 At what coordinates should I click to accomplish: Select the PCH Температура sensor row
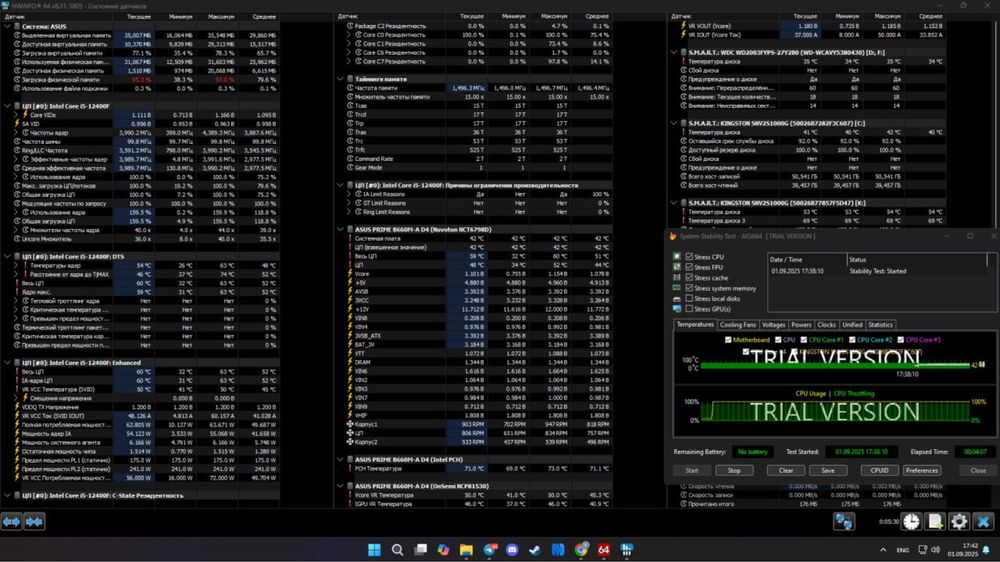(x=482, y=468)
